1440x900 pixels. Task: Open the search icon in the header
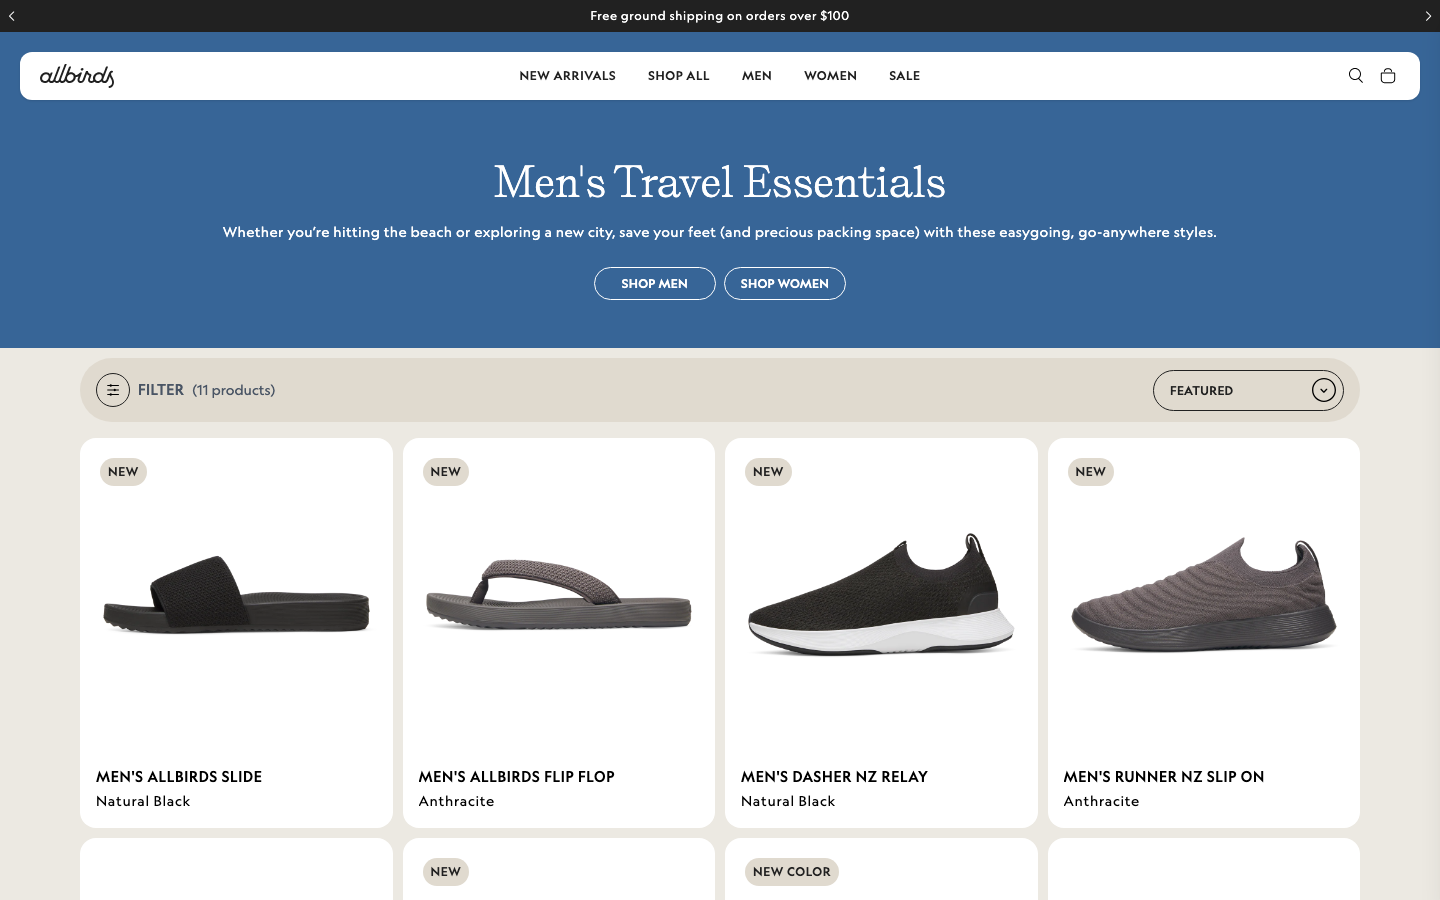(1356, 76)
